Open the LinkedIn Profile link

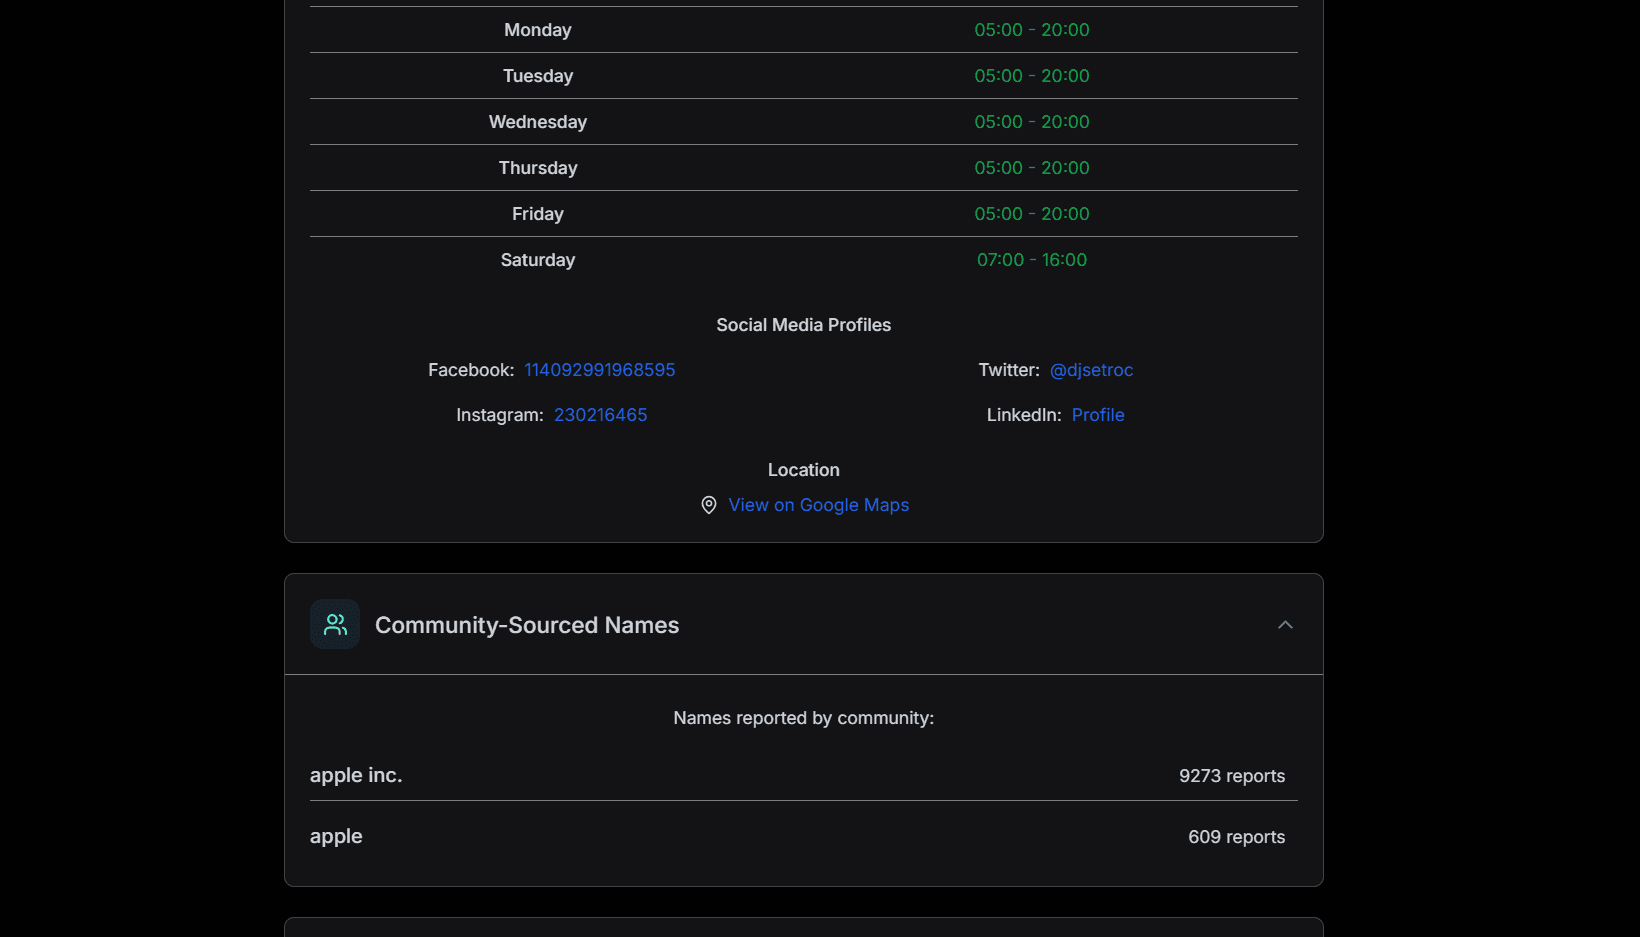pyautogui.click(x=1098, y=415)
